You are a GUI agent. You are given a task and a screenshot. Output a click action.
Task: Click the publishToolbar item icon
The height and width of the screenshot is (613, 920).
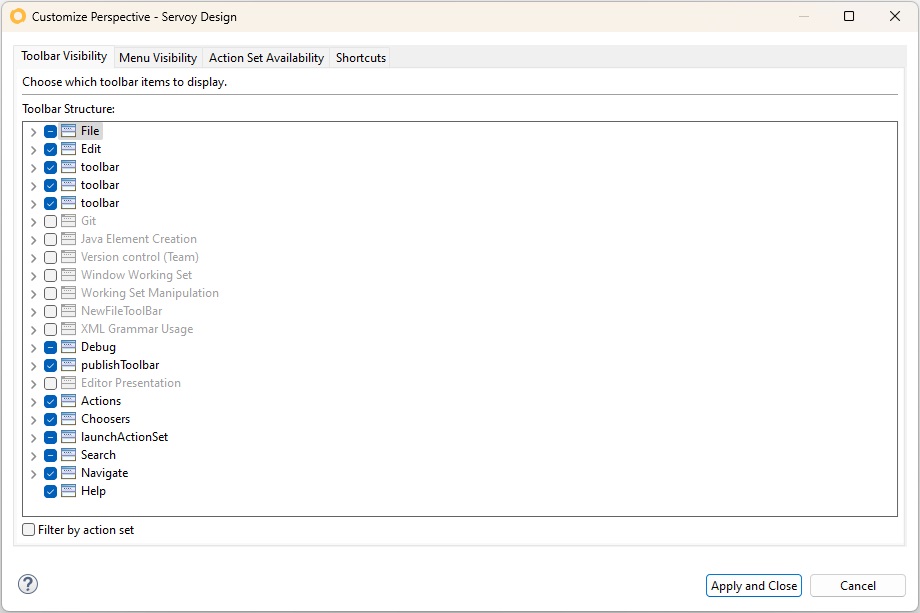tap(68, 365)
